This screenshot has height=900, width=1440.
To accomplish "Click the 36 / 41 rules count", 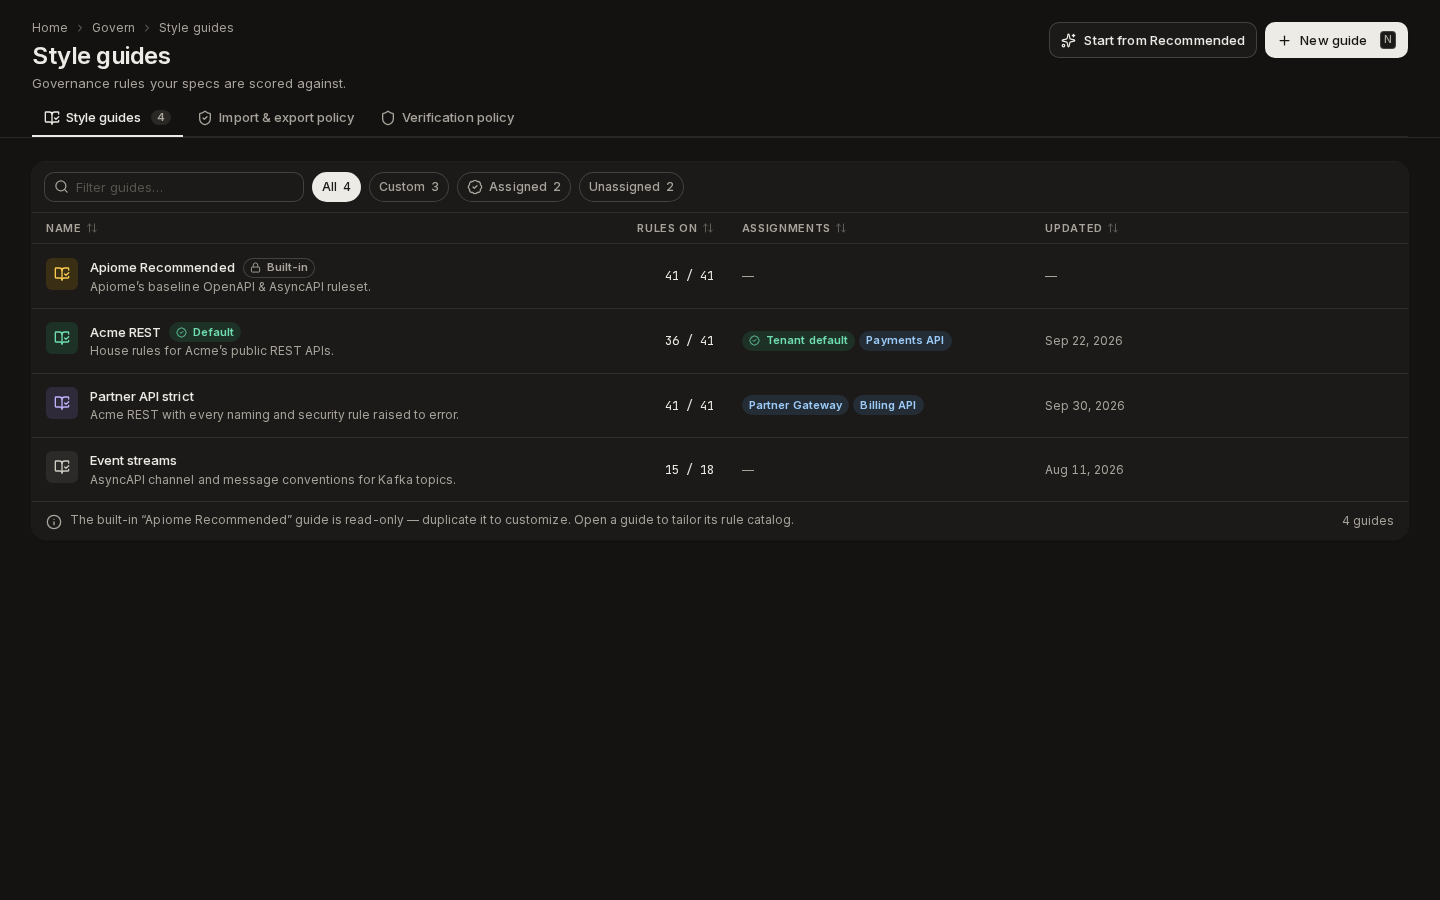I will tap(689, 341).
